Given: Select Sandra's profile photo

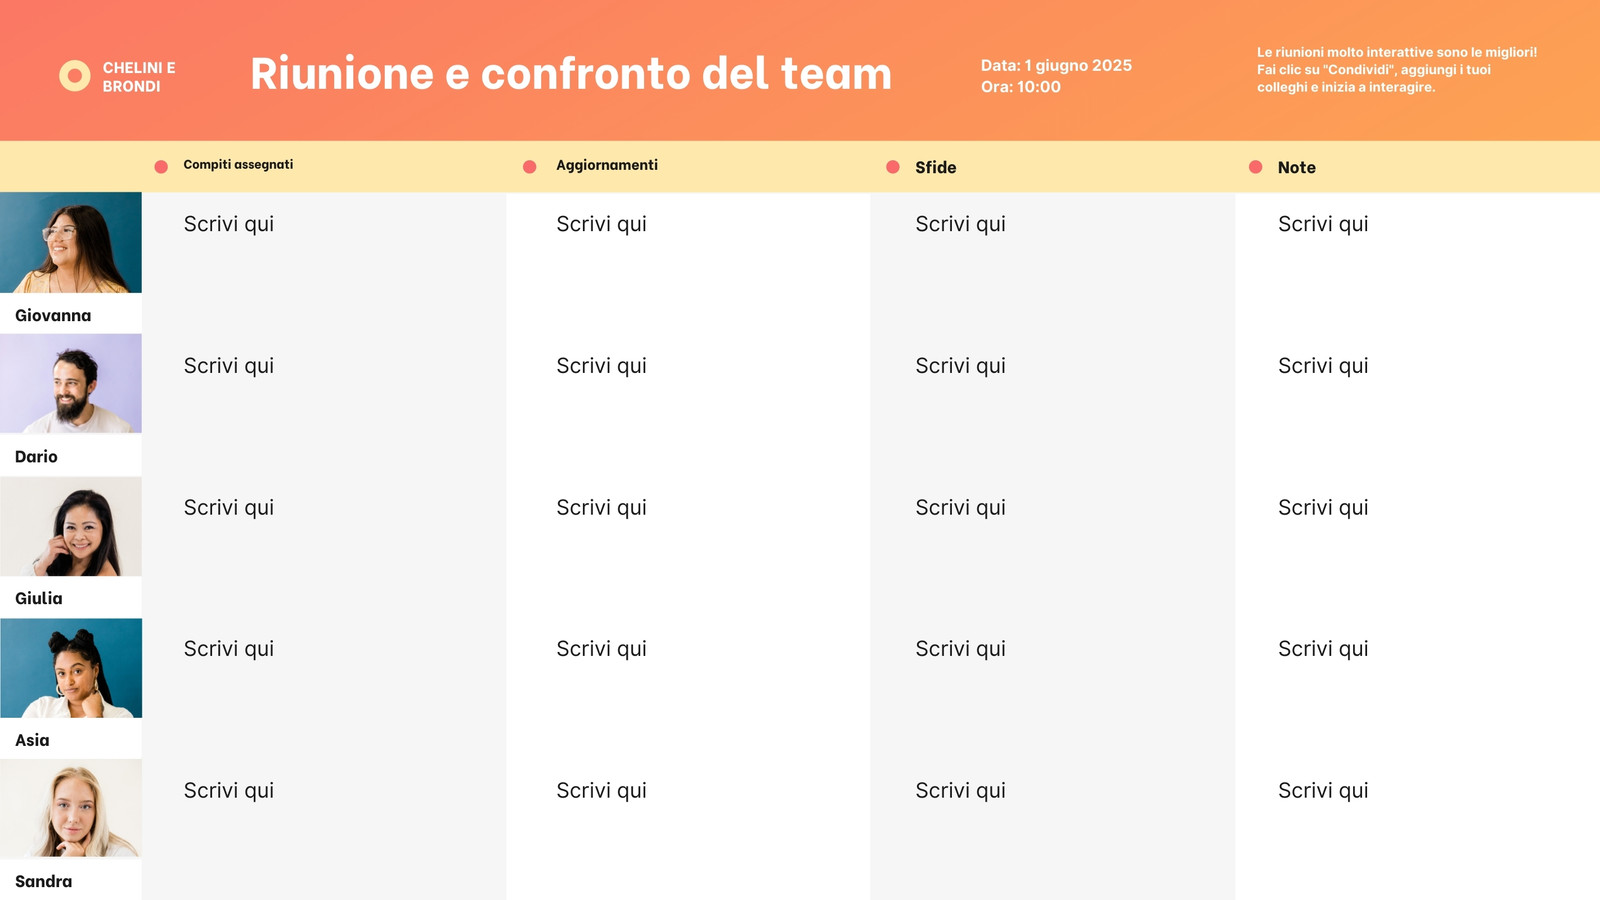Looking at the screenshot, I should [x=71, y=808].
